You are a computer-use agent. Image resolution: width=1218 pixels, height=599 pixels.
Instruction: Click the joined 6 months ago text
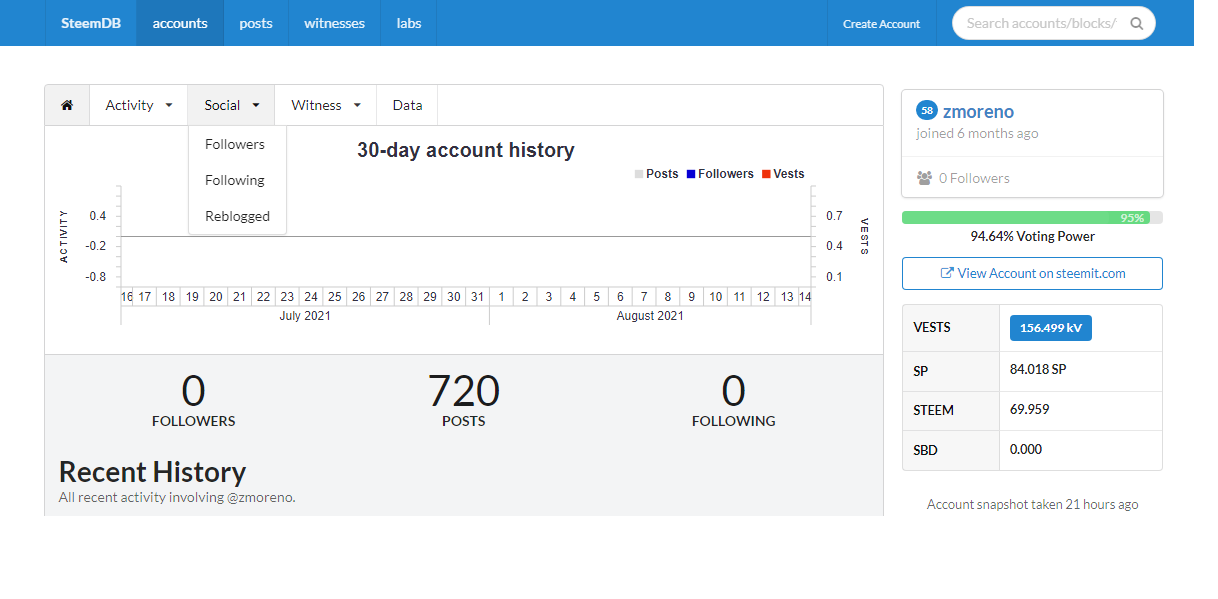click(977, 133)
